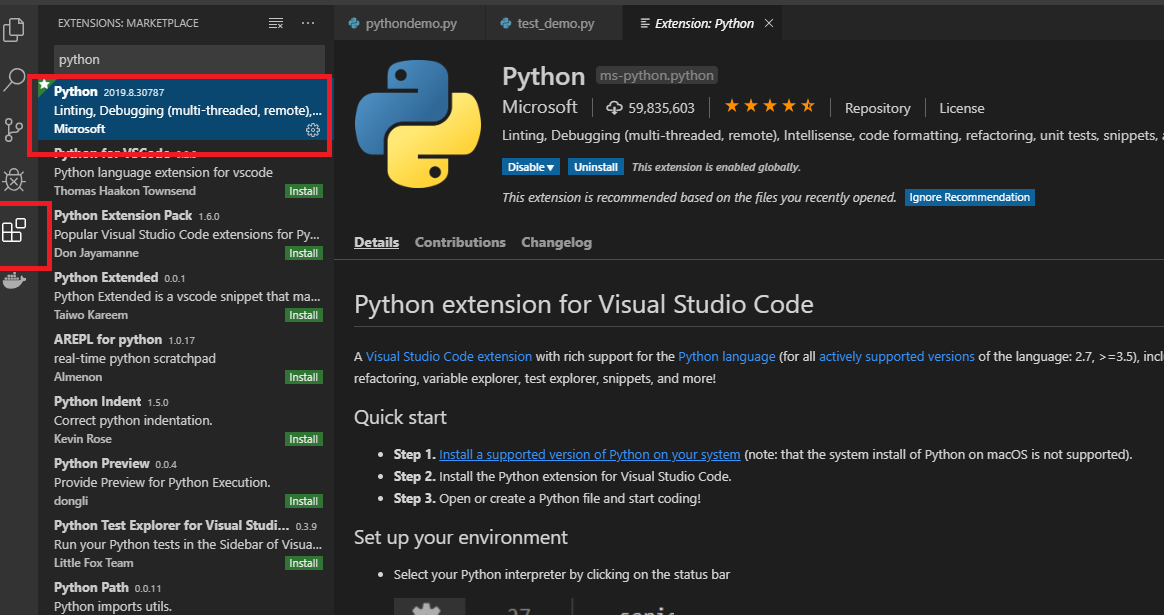This screenshot has width=1164, height=615.
Task: Click the Uninstall button
Action: (x=595, y=166)
